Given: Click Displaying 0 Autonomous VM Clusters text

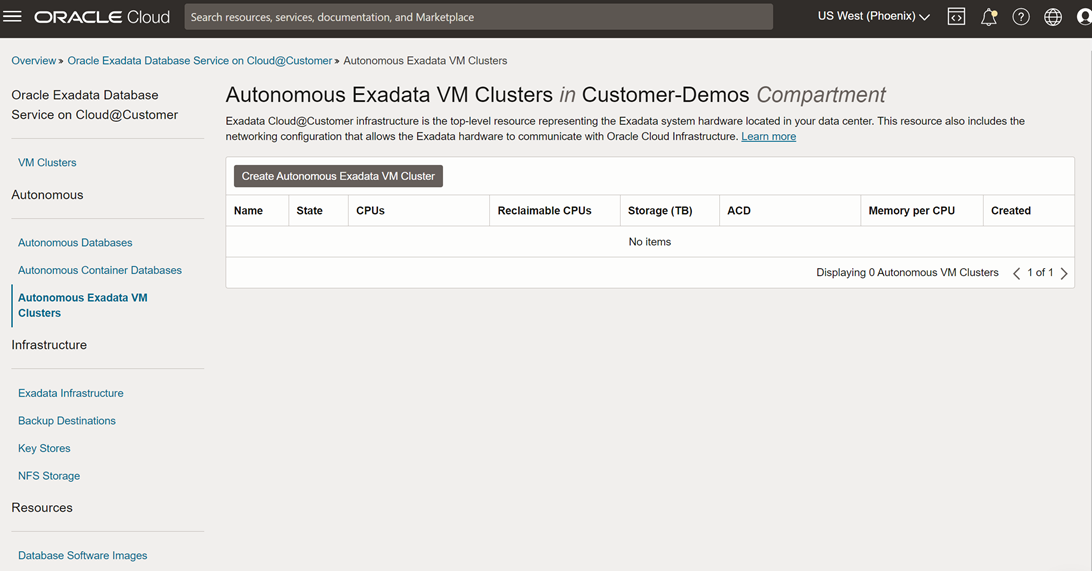Looking at the screenshot, I should click(907, 272).
